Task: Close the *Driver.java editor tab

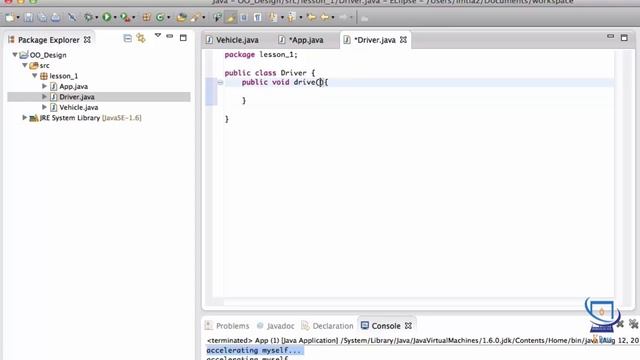Action: pyautogui.click(x=403, y=40)
